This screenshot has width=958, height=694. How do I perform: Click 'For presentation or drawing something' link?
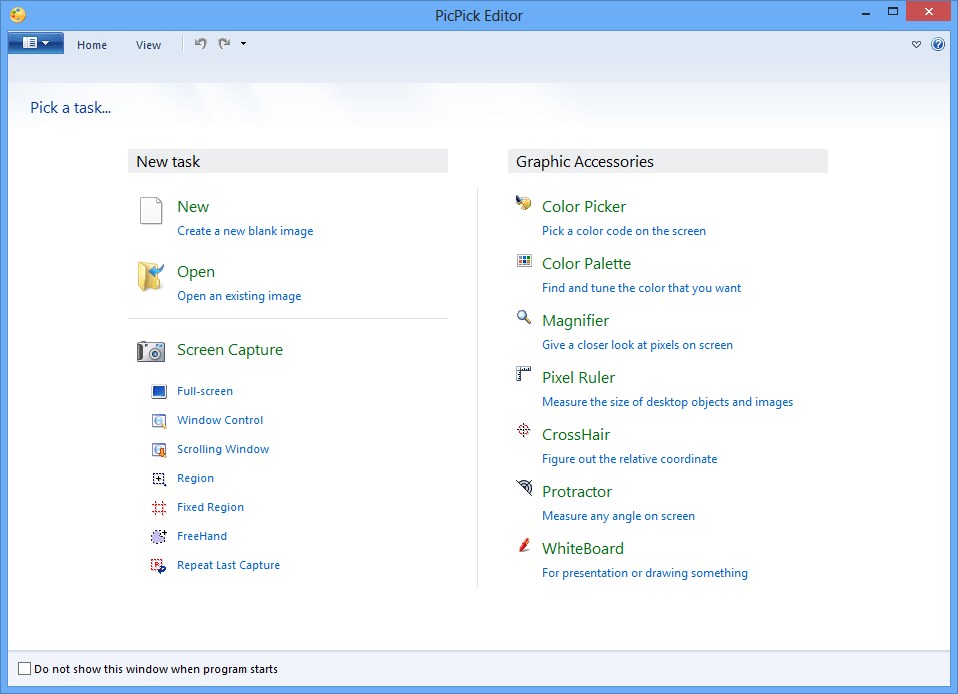[x=645, y=573]
